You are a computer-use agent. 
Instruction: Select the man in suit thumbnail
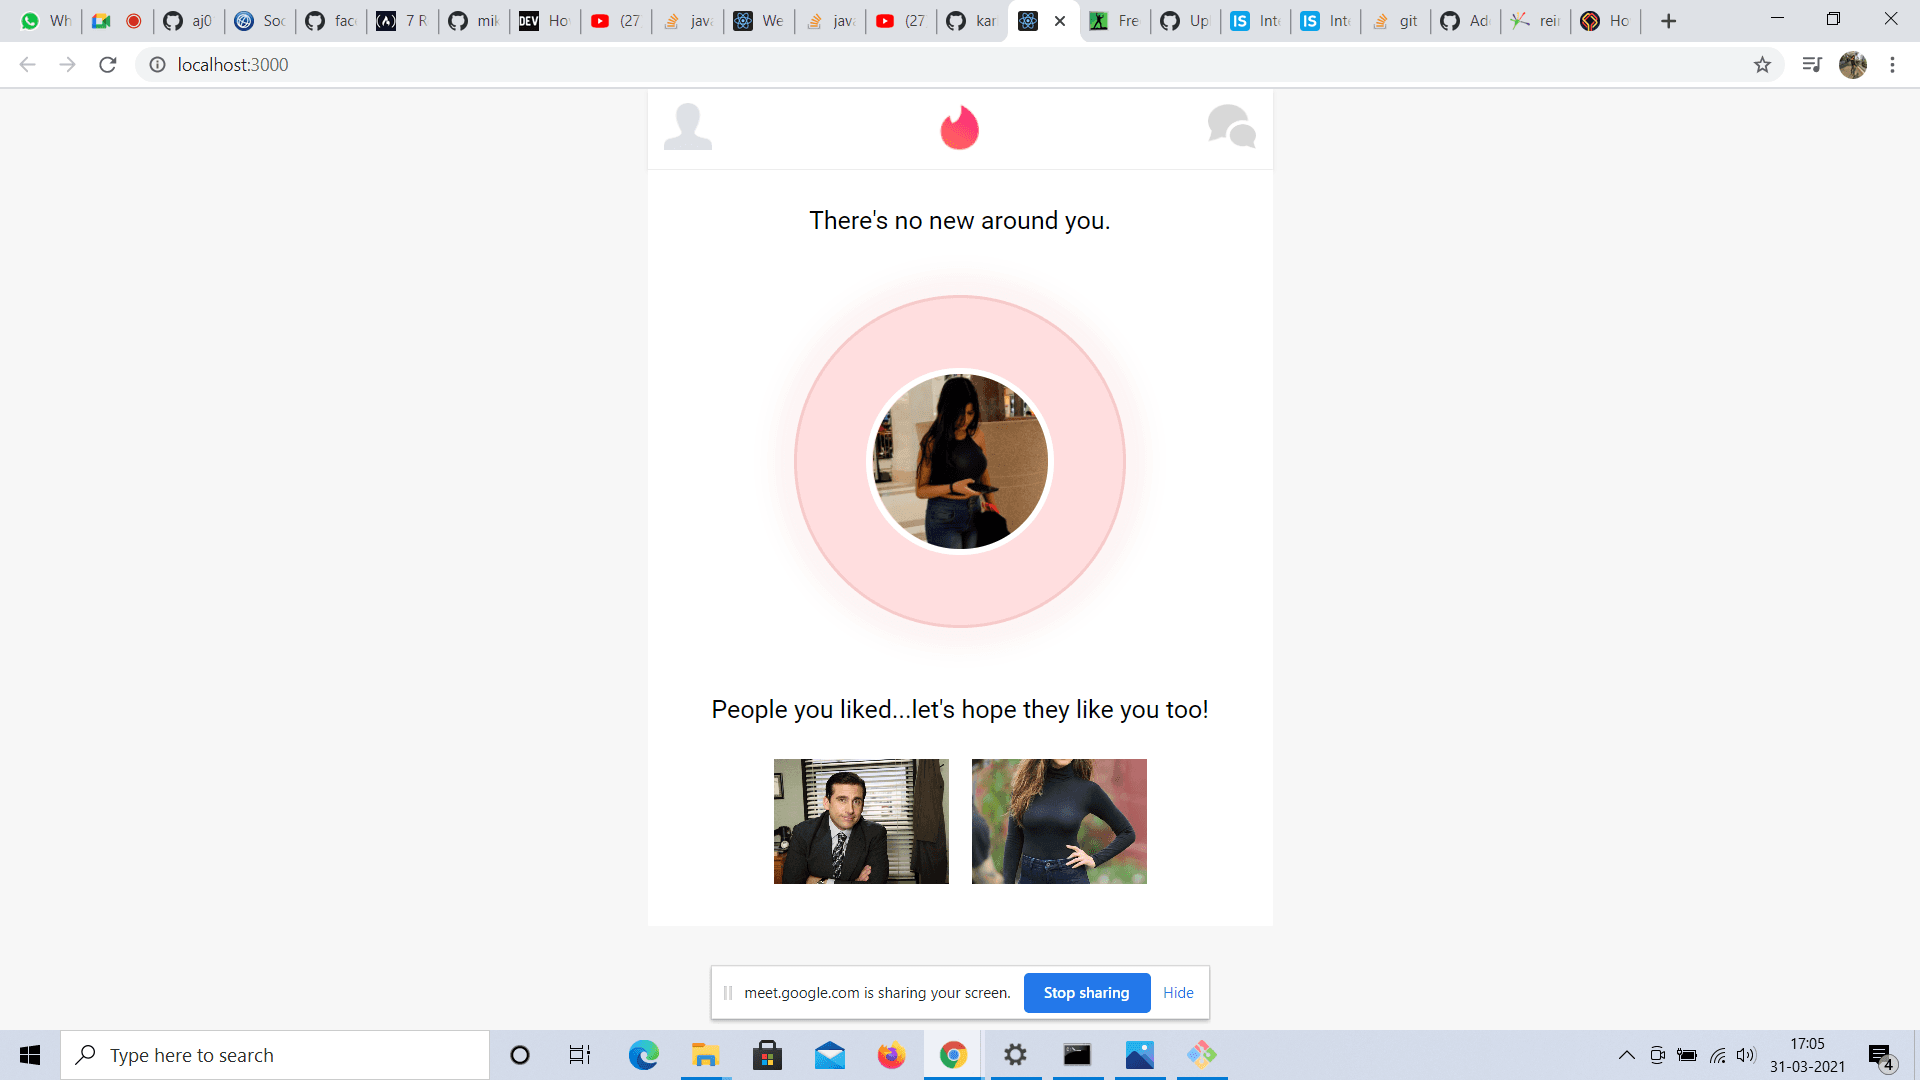(861, 821)
